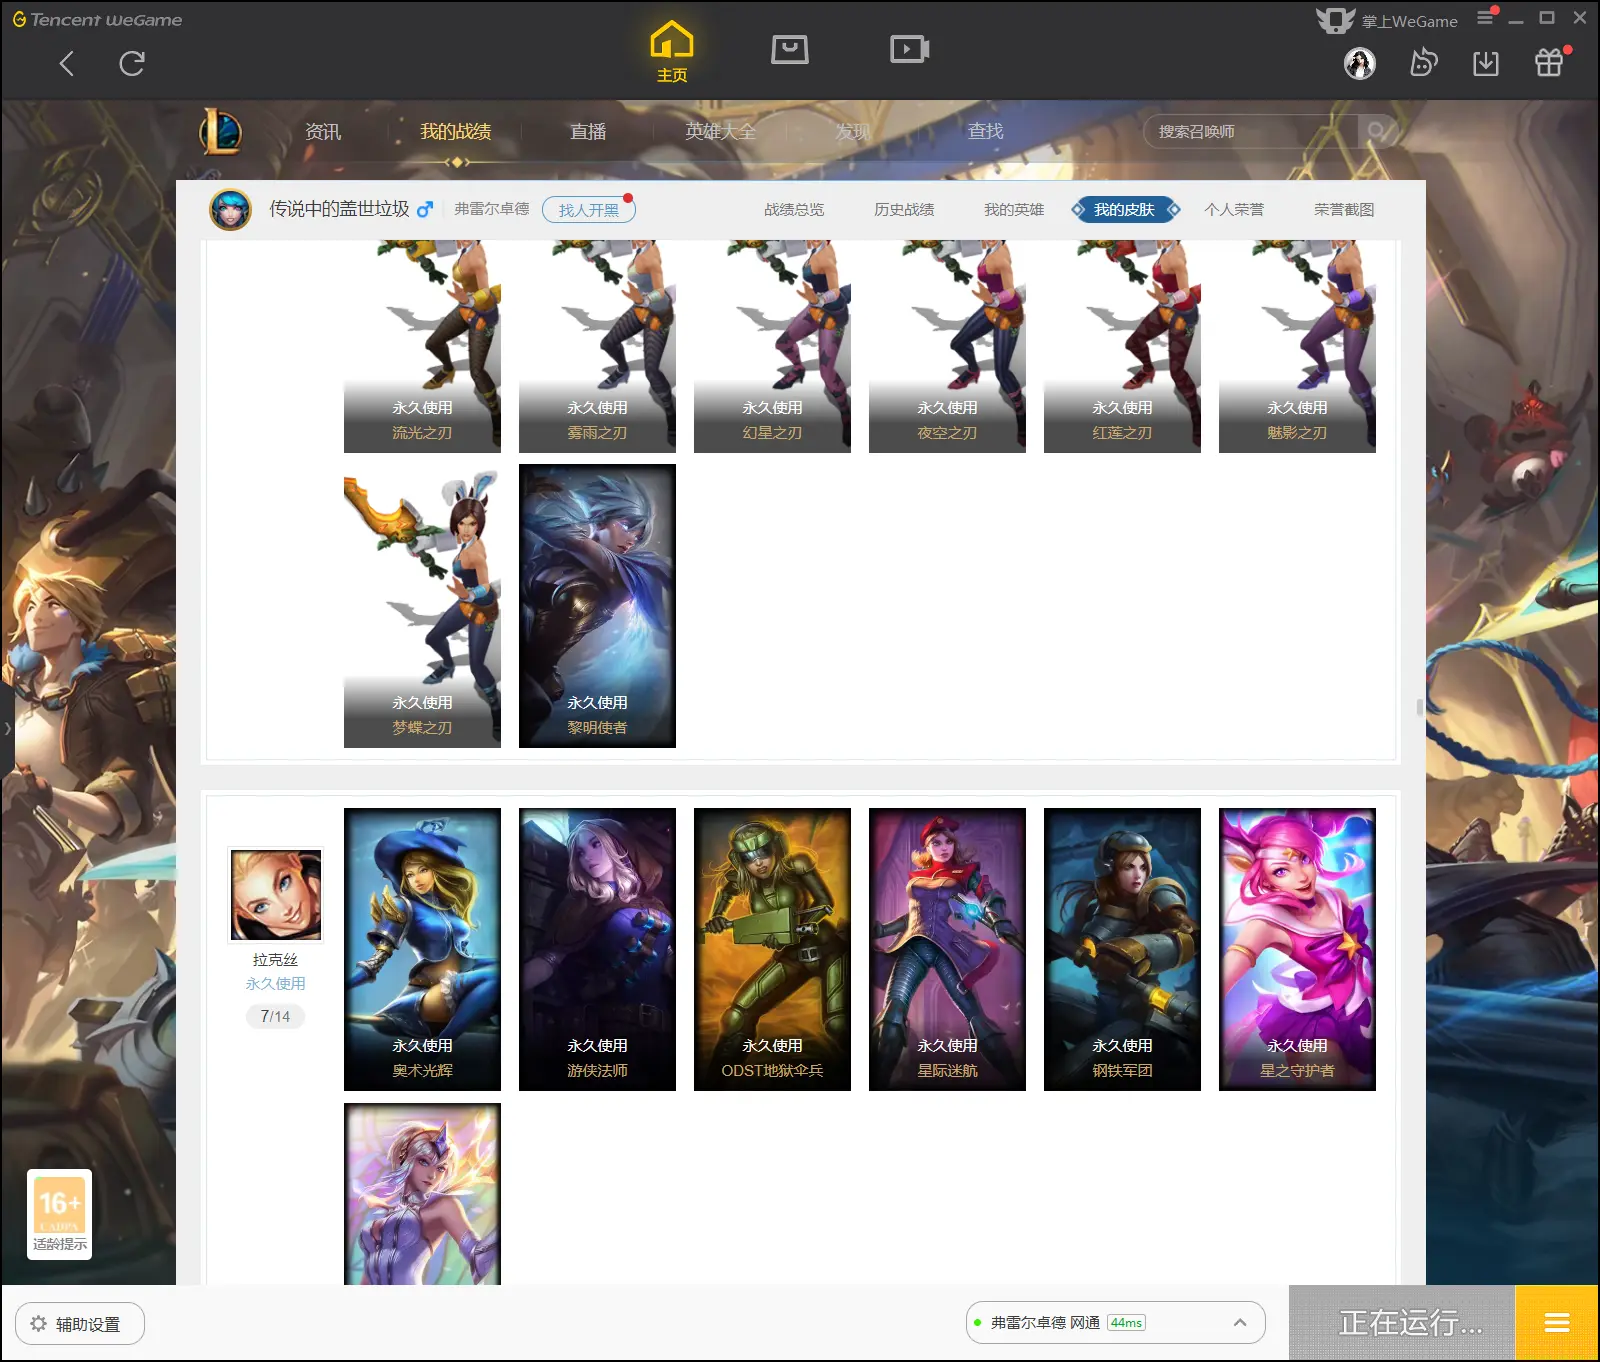This screenshot has height=1362, width=1600.
Task: Click the 正在运行 button
Action: coord(1402,1323)
